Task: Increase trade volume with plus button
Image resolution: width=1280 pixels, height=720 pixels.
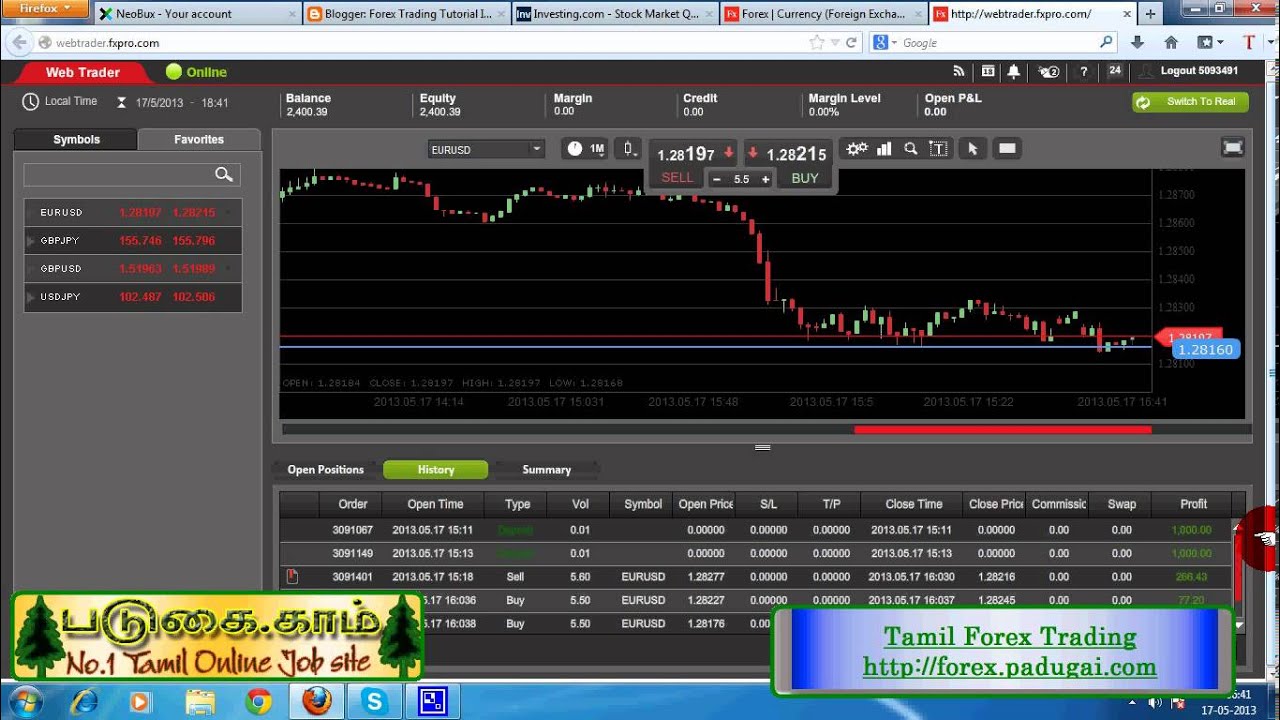Action: pyautogui.click(x=765, y=179)
